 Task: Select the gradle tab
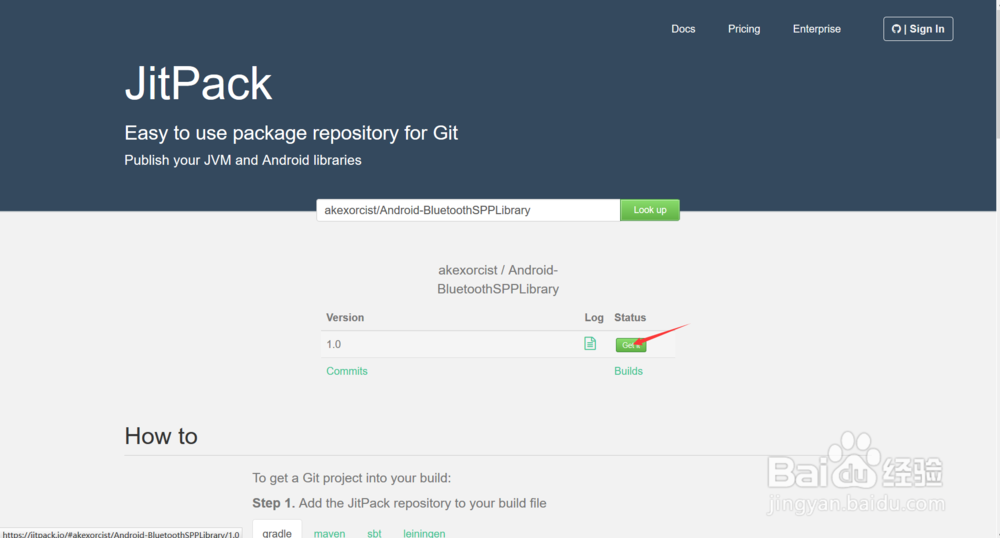(277, 532)
